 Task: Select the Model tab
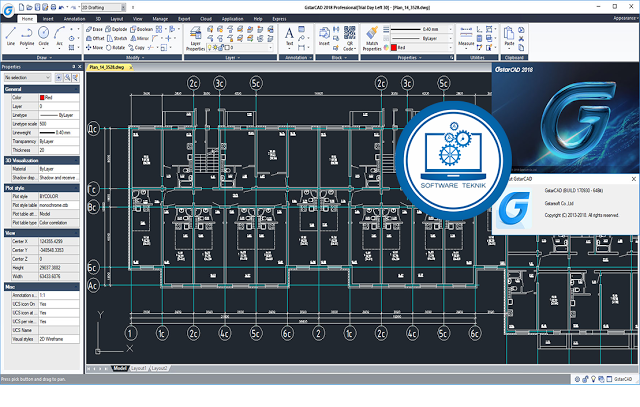[120, 368]
